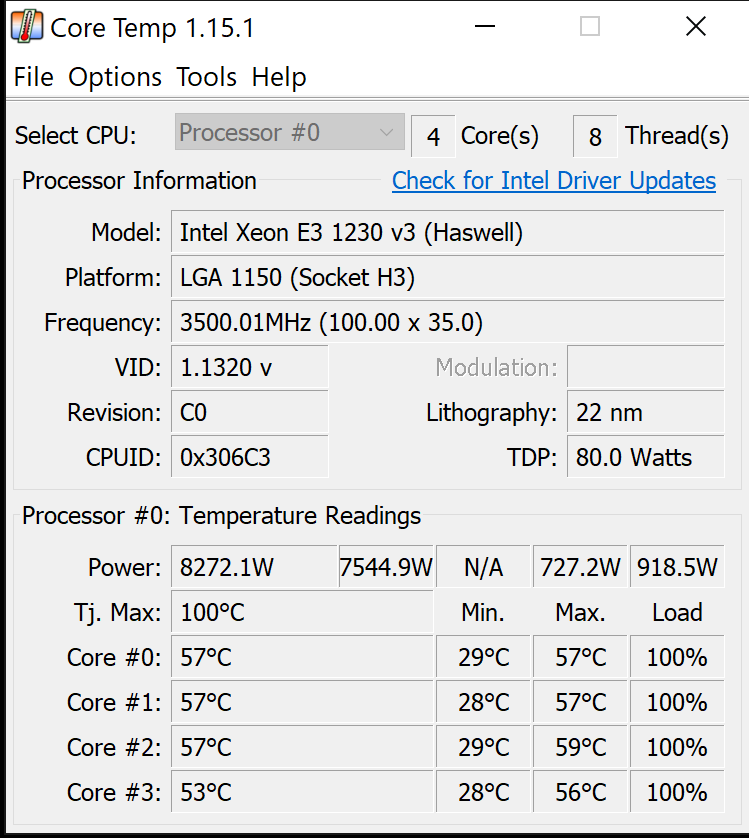Click the Cores count box
Image resolution: width=749 pixels, height=838 pixels.
[432, 135]
